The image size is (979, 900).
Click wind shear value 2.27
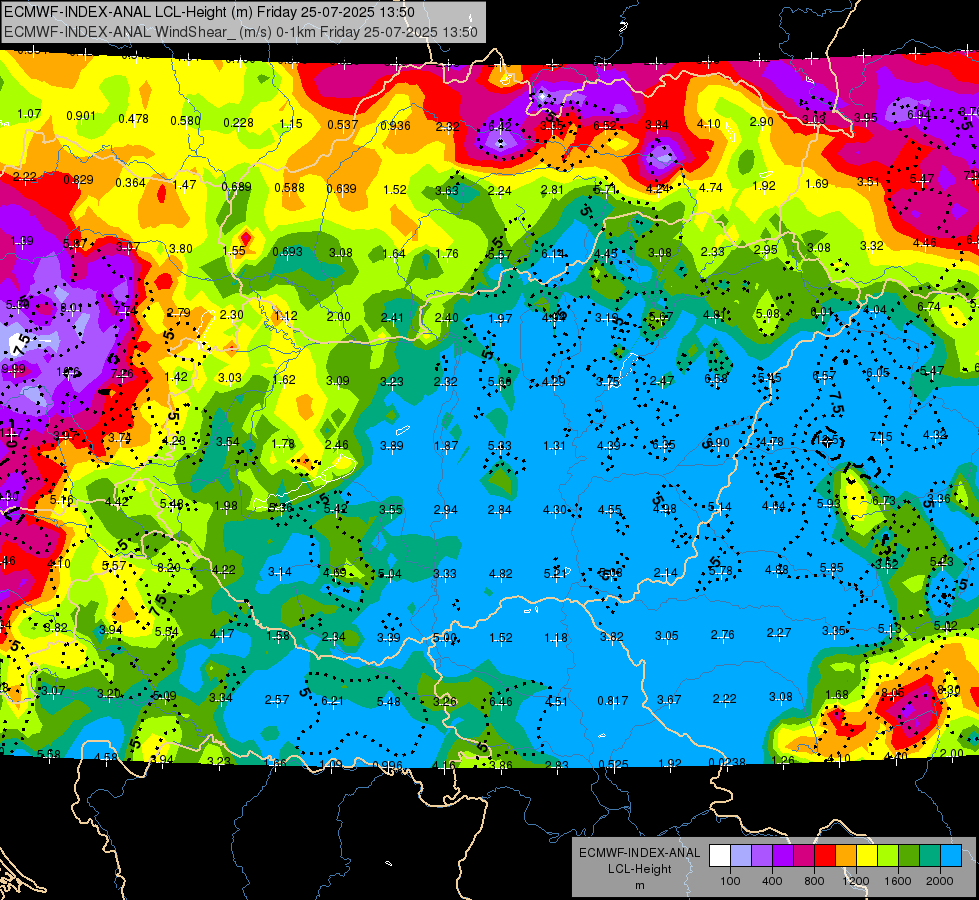pyautogui.click(x=779, y=633)
